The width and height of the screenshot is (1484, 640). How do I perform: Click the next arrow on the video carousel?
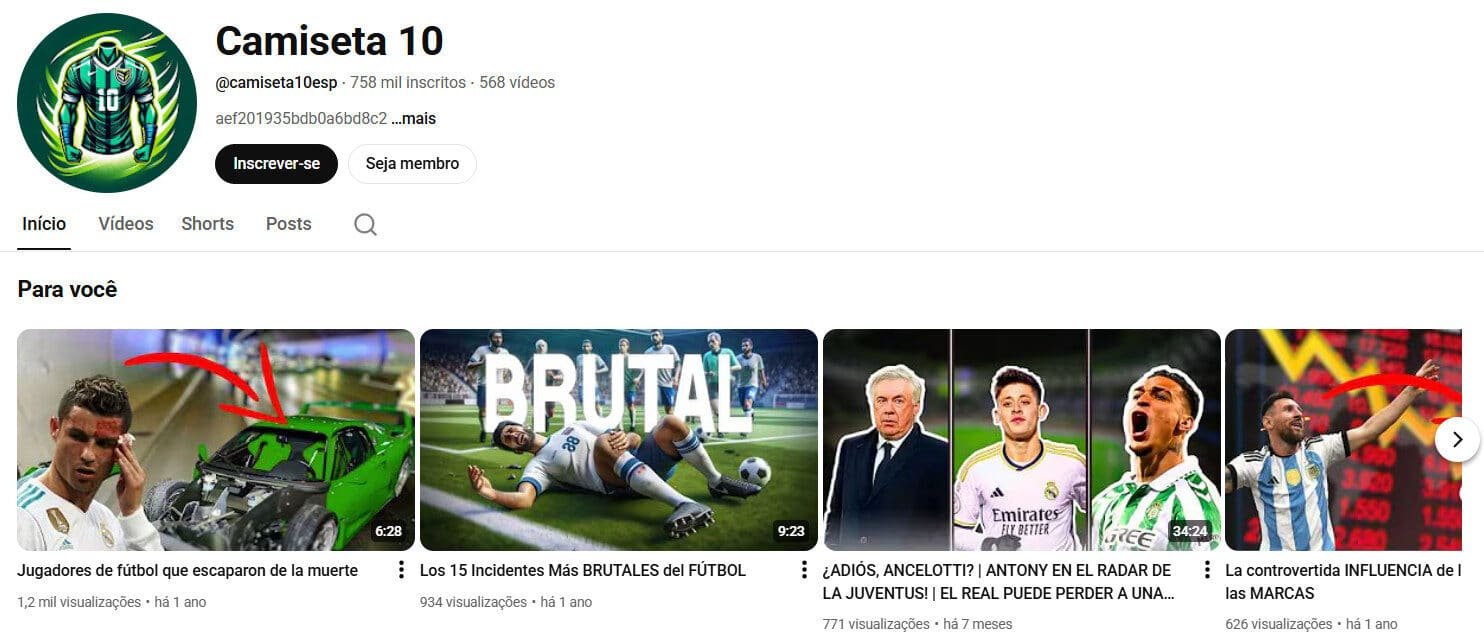click(1459, 439)
